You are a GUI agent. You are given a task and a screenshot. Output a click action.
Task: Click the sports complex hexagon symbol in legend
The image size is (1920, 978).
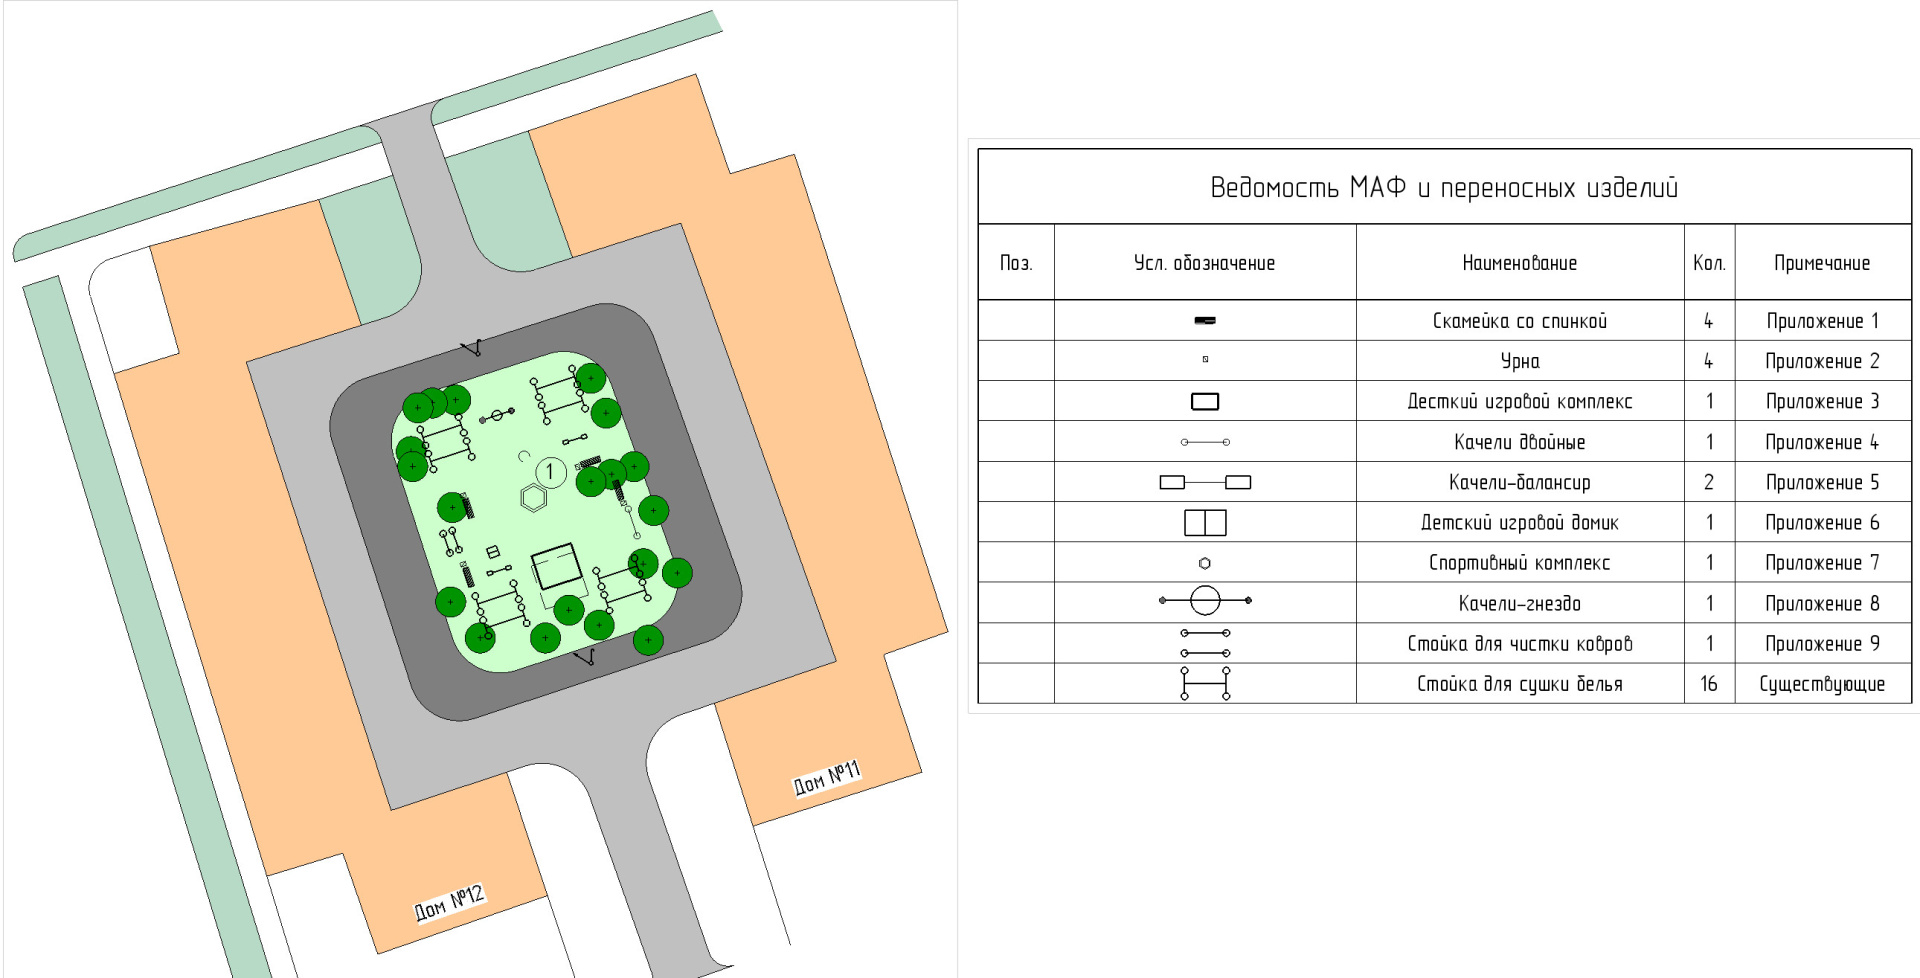(x=1205, y=564)
